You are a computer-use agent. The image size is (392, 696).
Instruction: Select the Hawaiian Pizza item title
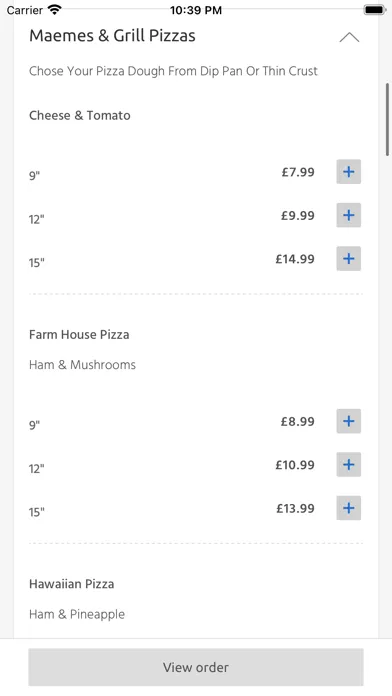click(x=71, y=584)
